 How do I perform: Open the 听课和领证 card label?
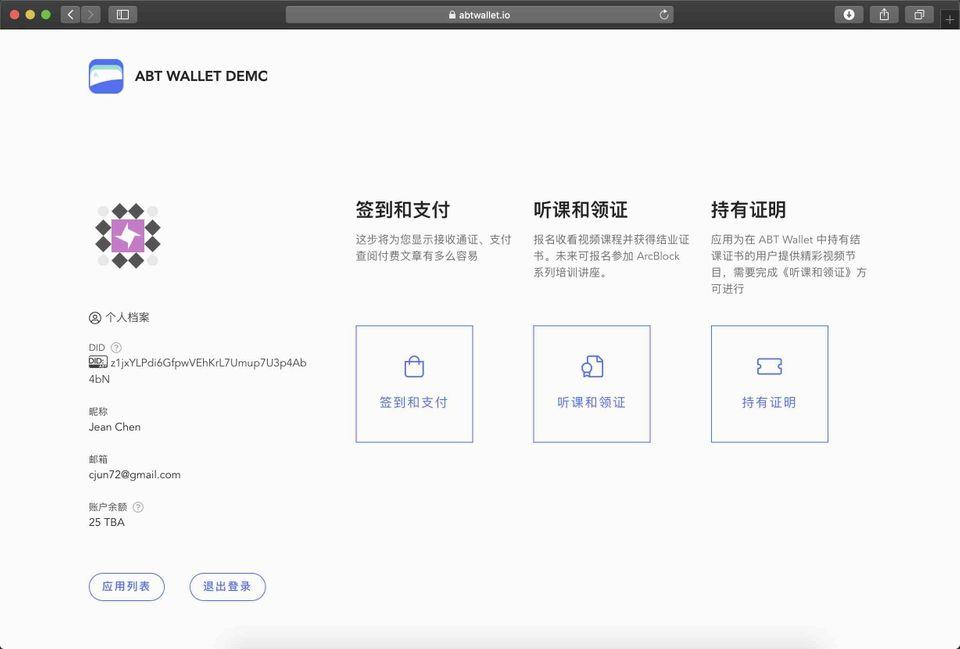[x=591, y=402]
